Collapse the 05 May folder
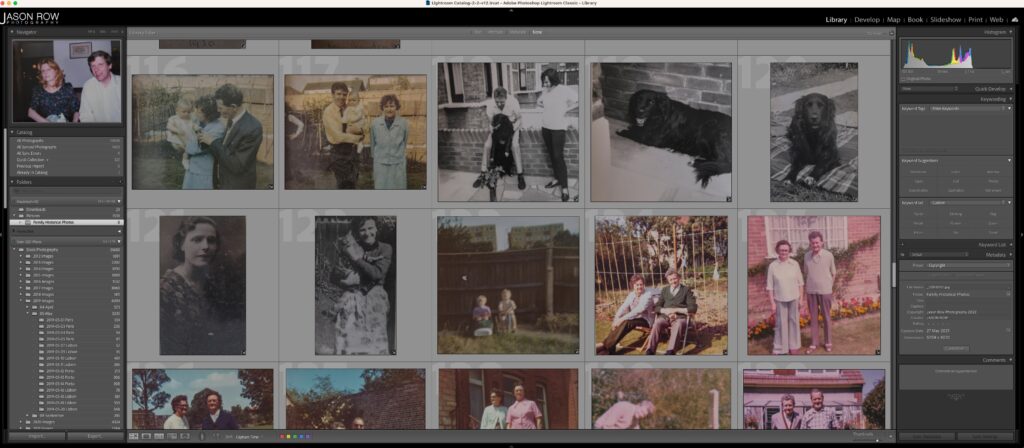The height and width of the screenshot is (448, 1024). (x=27, y=313)
